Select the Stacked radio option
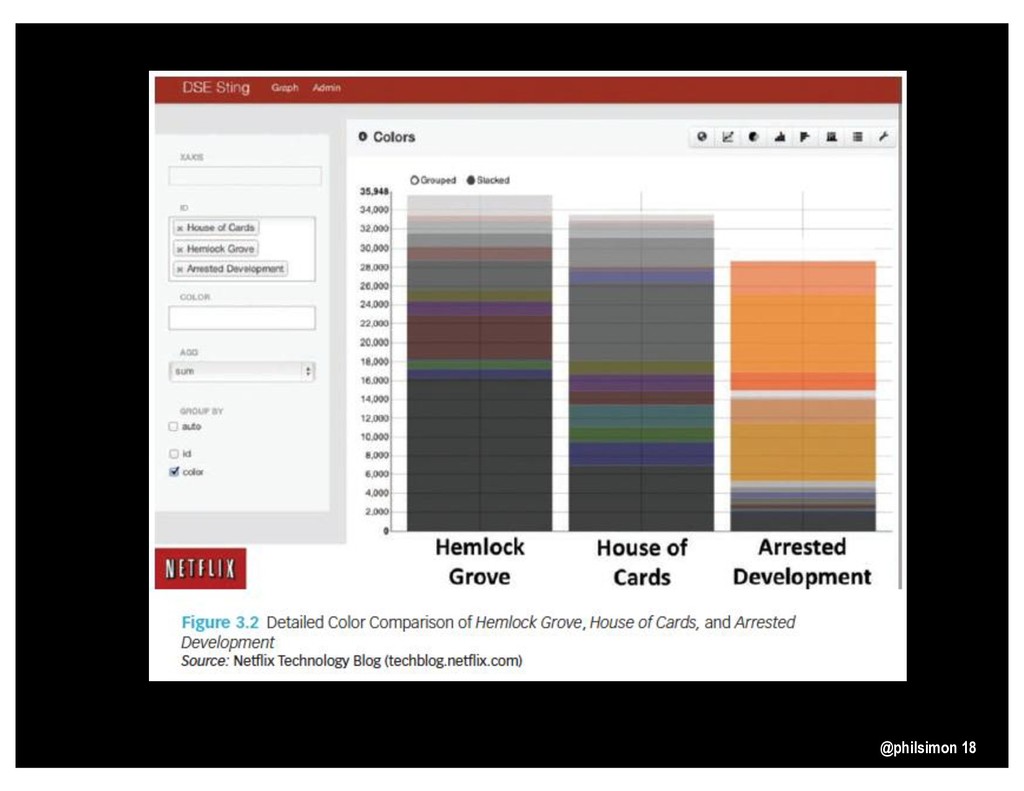 click(470, 180)
